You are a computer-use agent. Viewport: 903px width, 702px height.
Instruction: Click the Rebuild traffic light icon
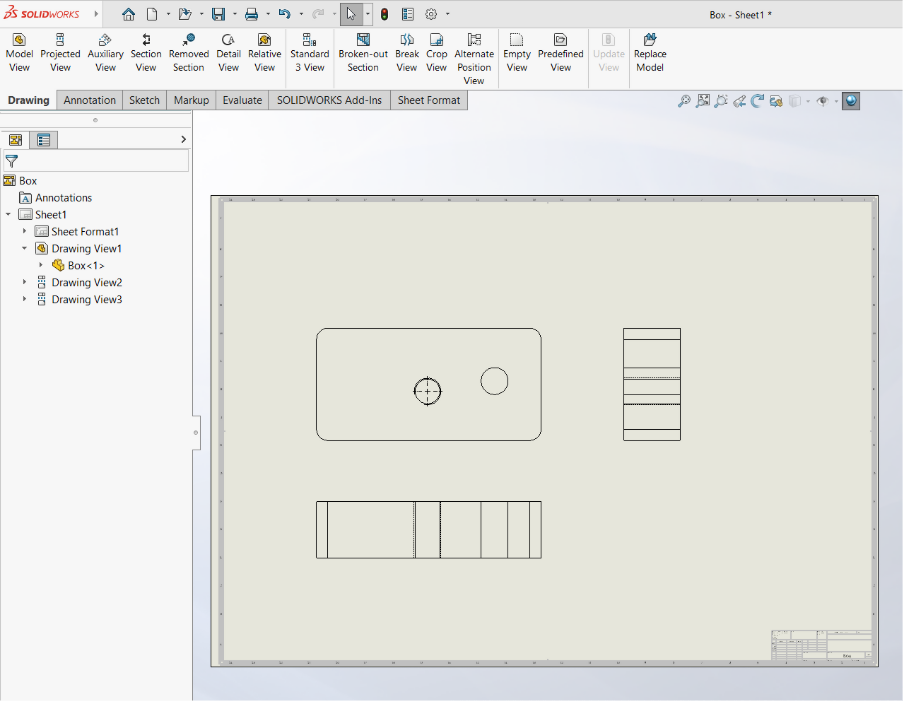point(384,14)
